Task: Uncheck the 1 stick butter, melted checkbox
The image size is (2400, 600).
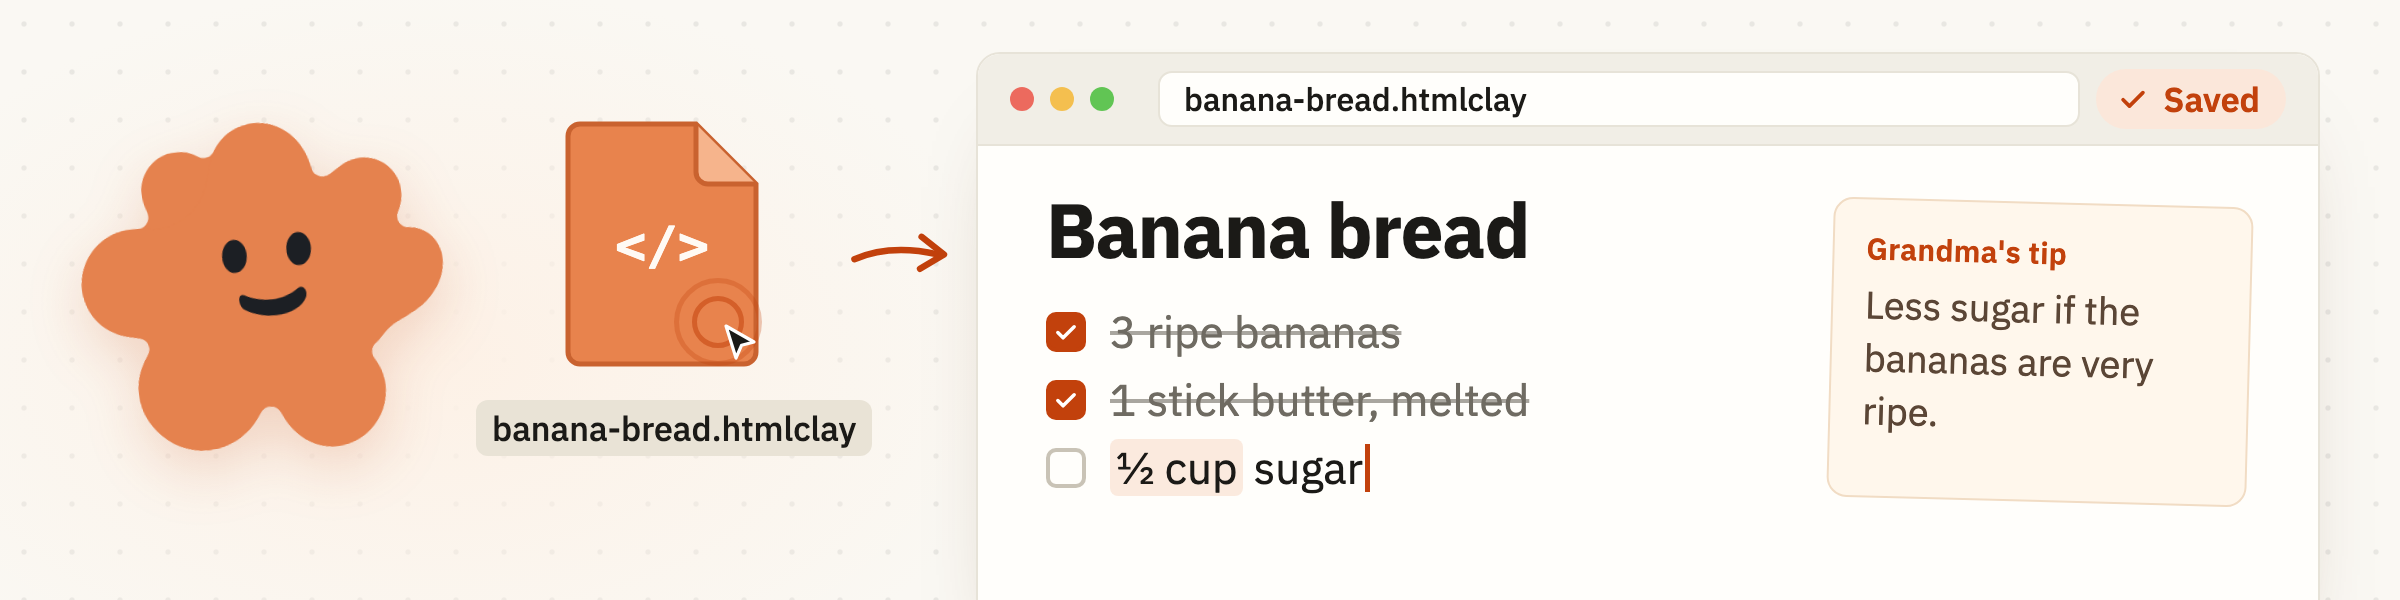Action: click(1066, 400)
